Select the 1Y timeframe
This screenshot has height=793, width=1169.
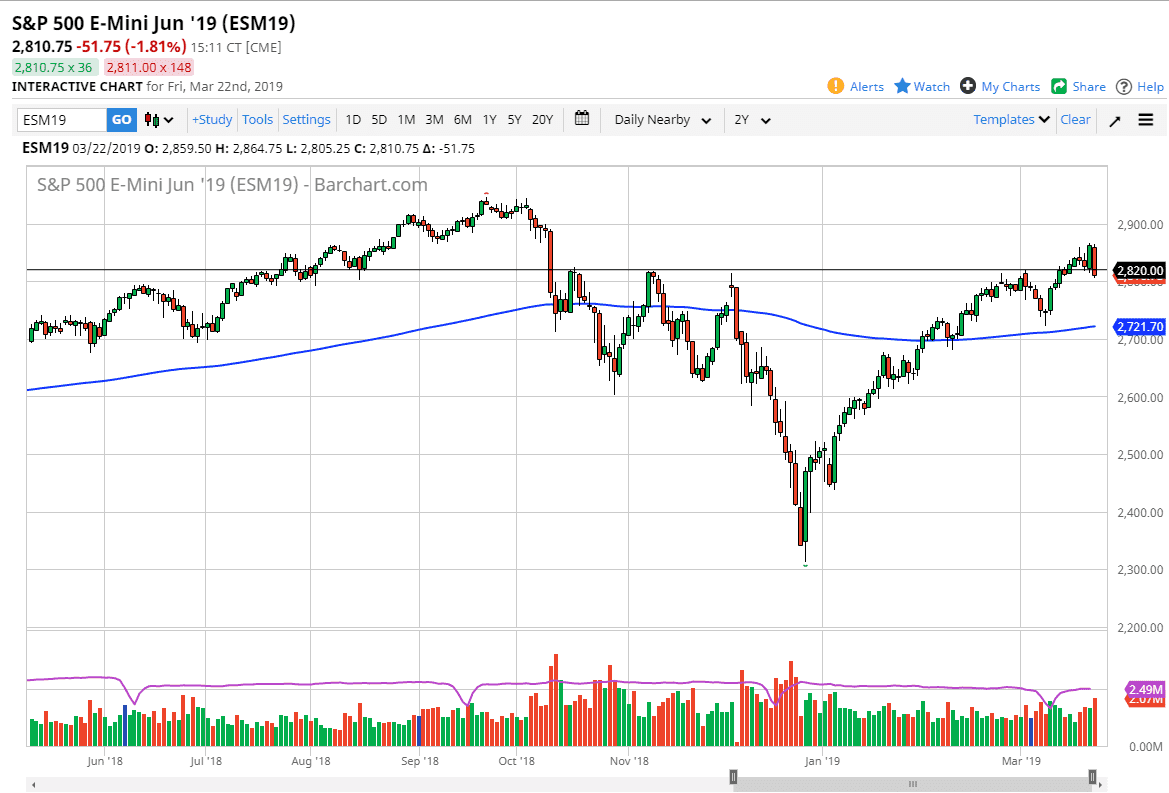[x=489, y=119]
